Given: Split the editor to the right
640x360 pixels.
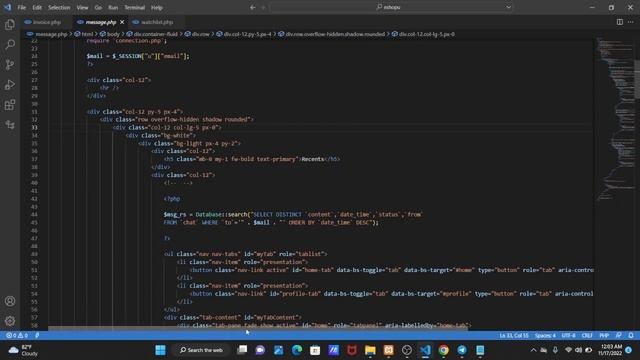Looking at the screenshot, I should [620, 22].
